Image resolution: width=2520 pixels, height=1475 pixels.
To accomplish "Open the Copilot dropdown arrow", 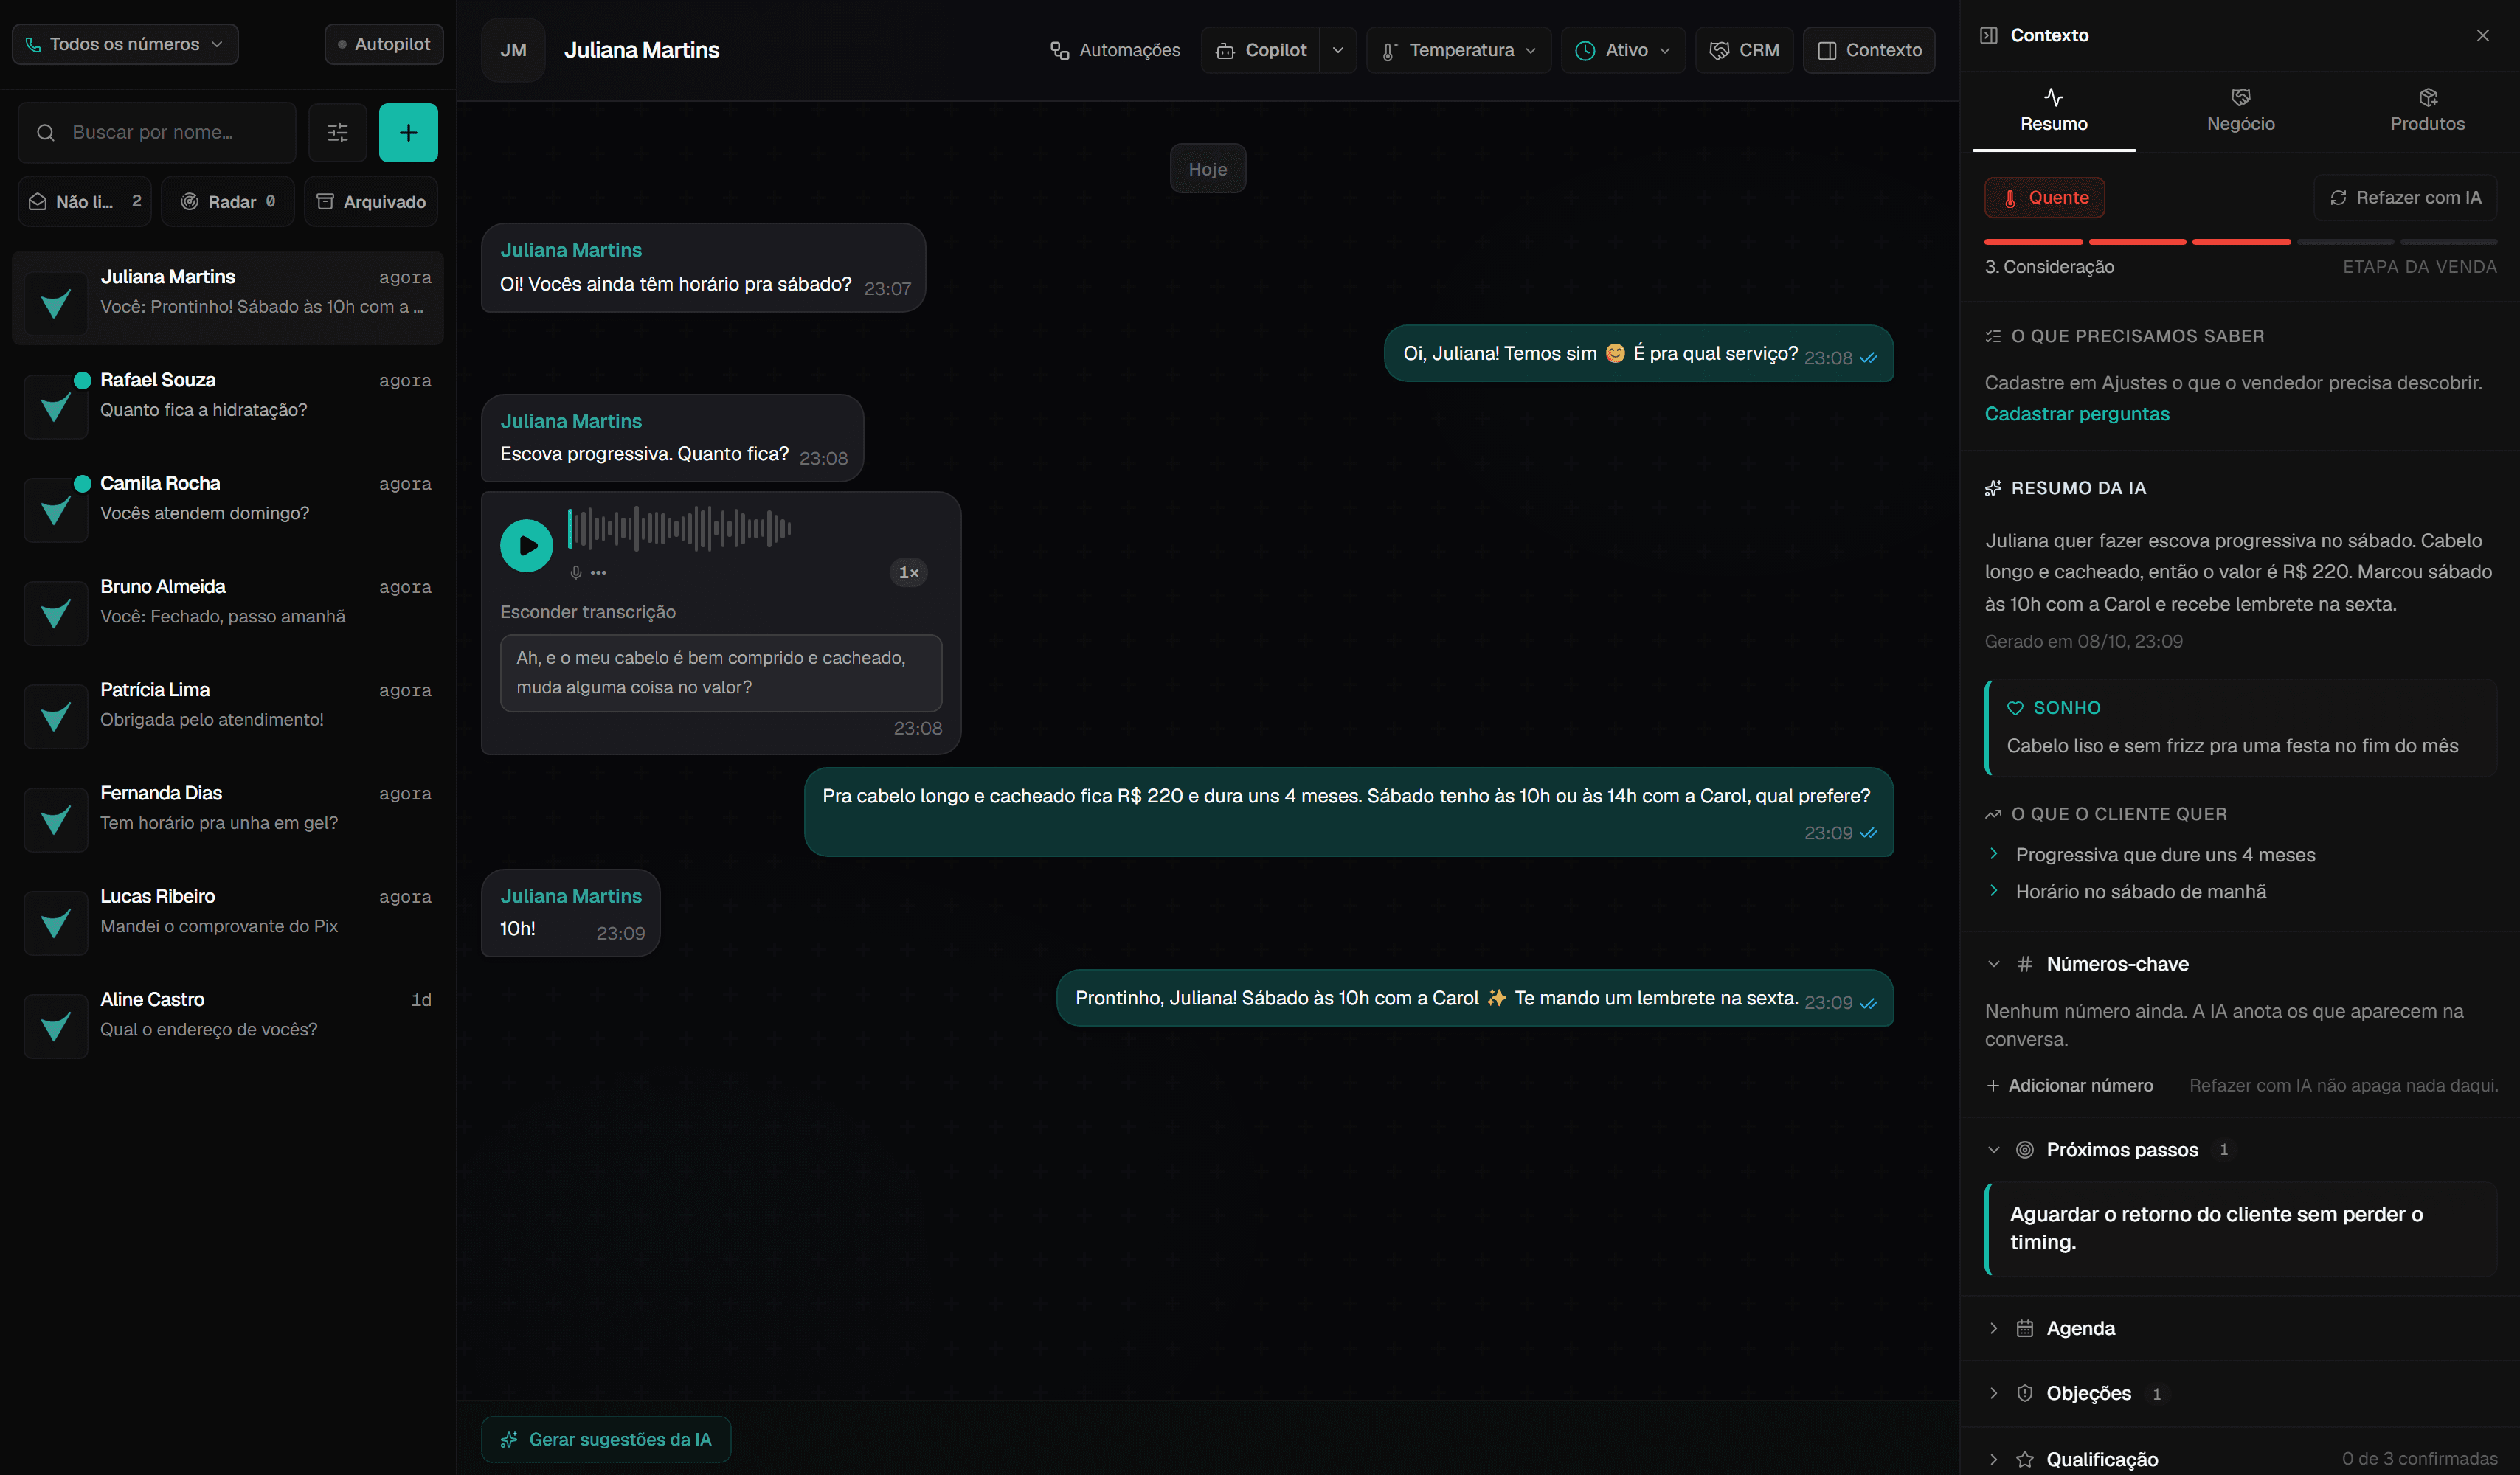I will point(1338,50).
